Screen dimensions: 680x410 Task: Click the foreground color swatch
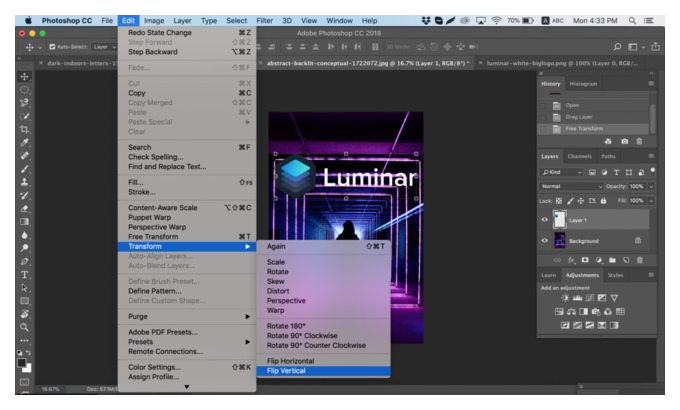(21, 363)
